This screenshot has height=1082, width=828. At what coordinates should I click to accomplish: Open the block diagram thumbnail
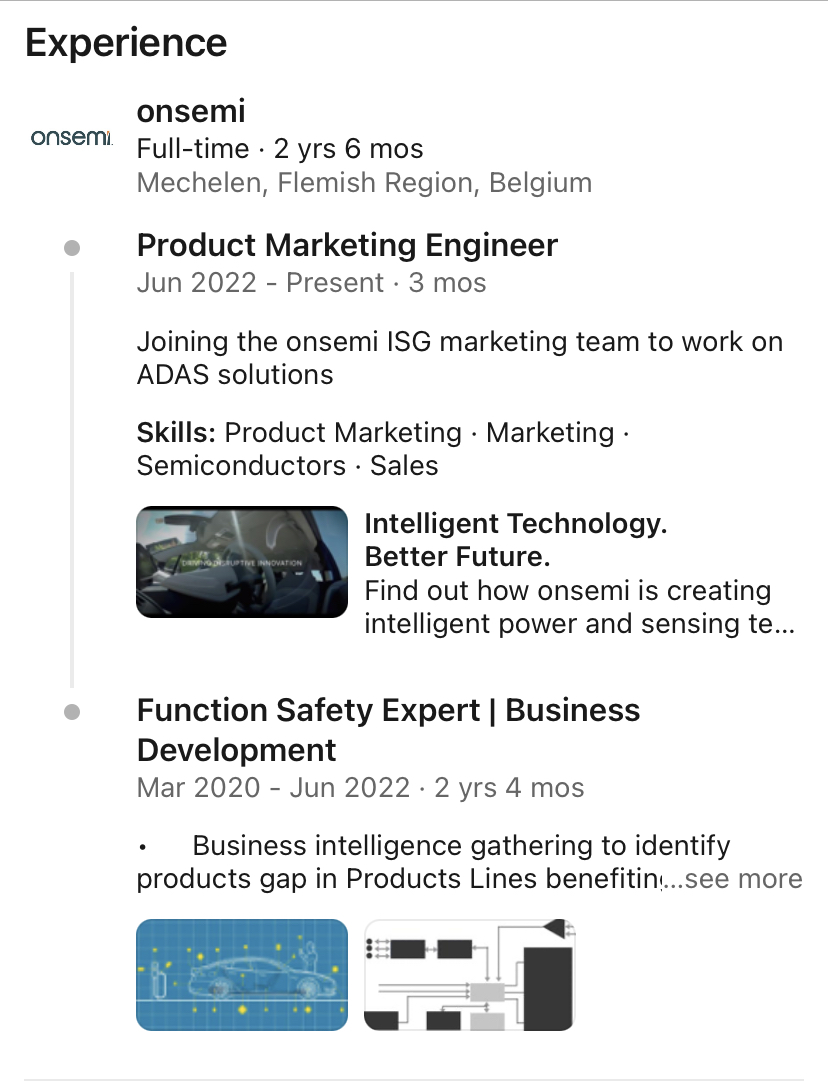[x=469, y=975]
